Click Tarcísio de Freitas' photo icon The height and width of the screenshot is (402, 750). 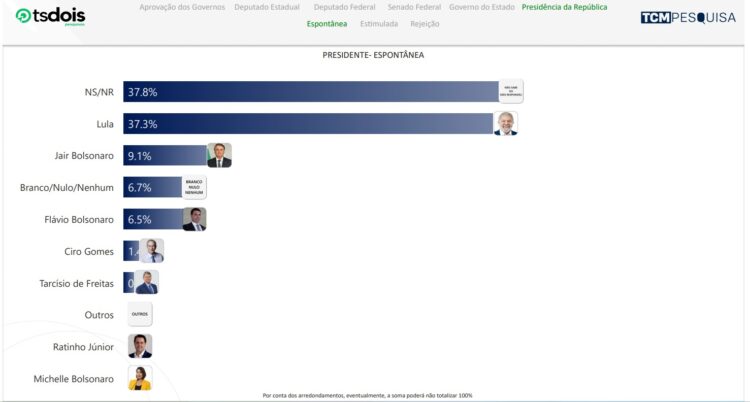click(146, 283)
